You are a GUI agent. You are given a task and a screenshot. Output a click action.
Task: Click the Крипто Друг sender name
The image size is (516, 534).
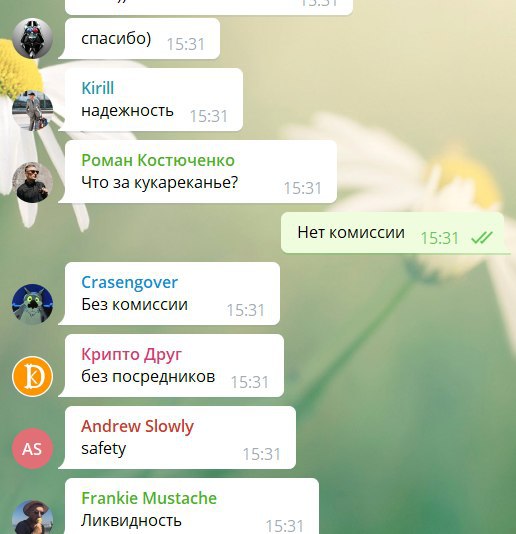[x=131, y=354]
